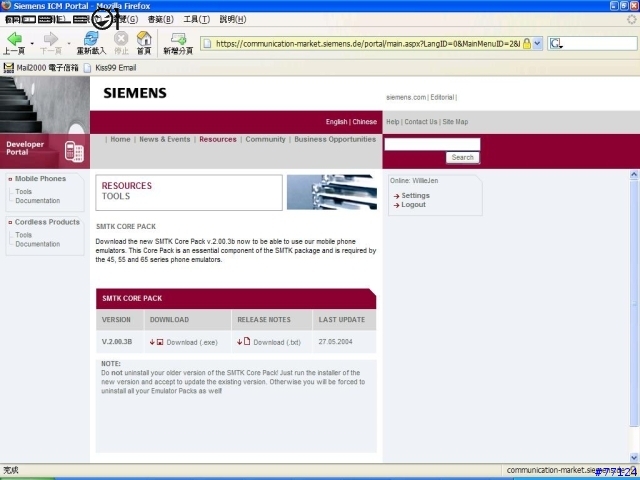640x480 pixels.
Task: Click the tools header banner image
Action: [332, 192]
